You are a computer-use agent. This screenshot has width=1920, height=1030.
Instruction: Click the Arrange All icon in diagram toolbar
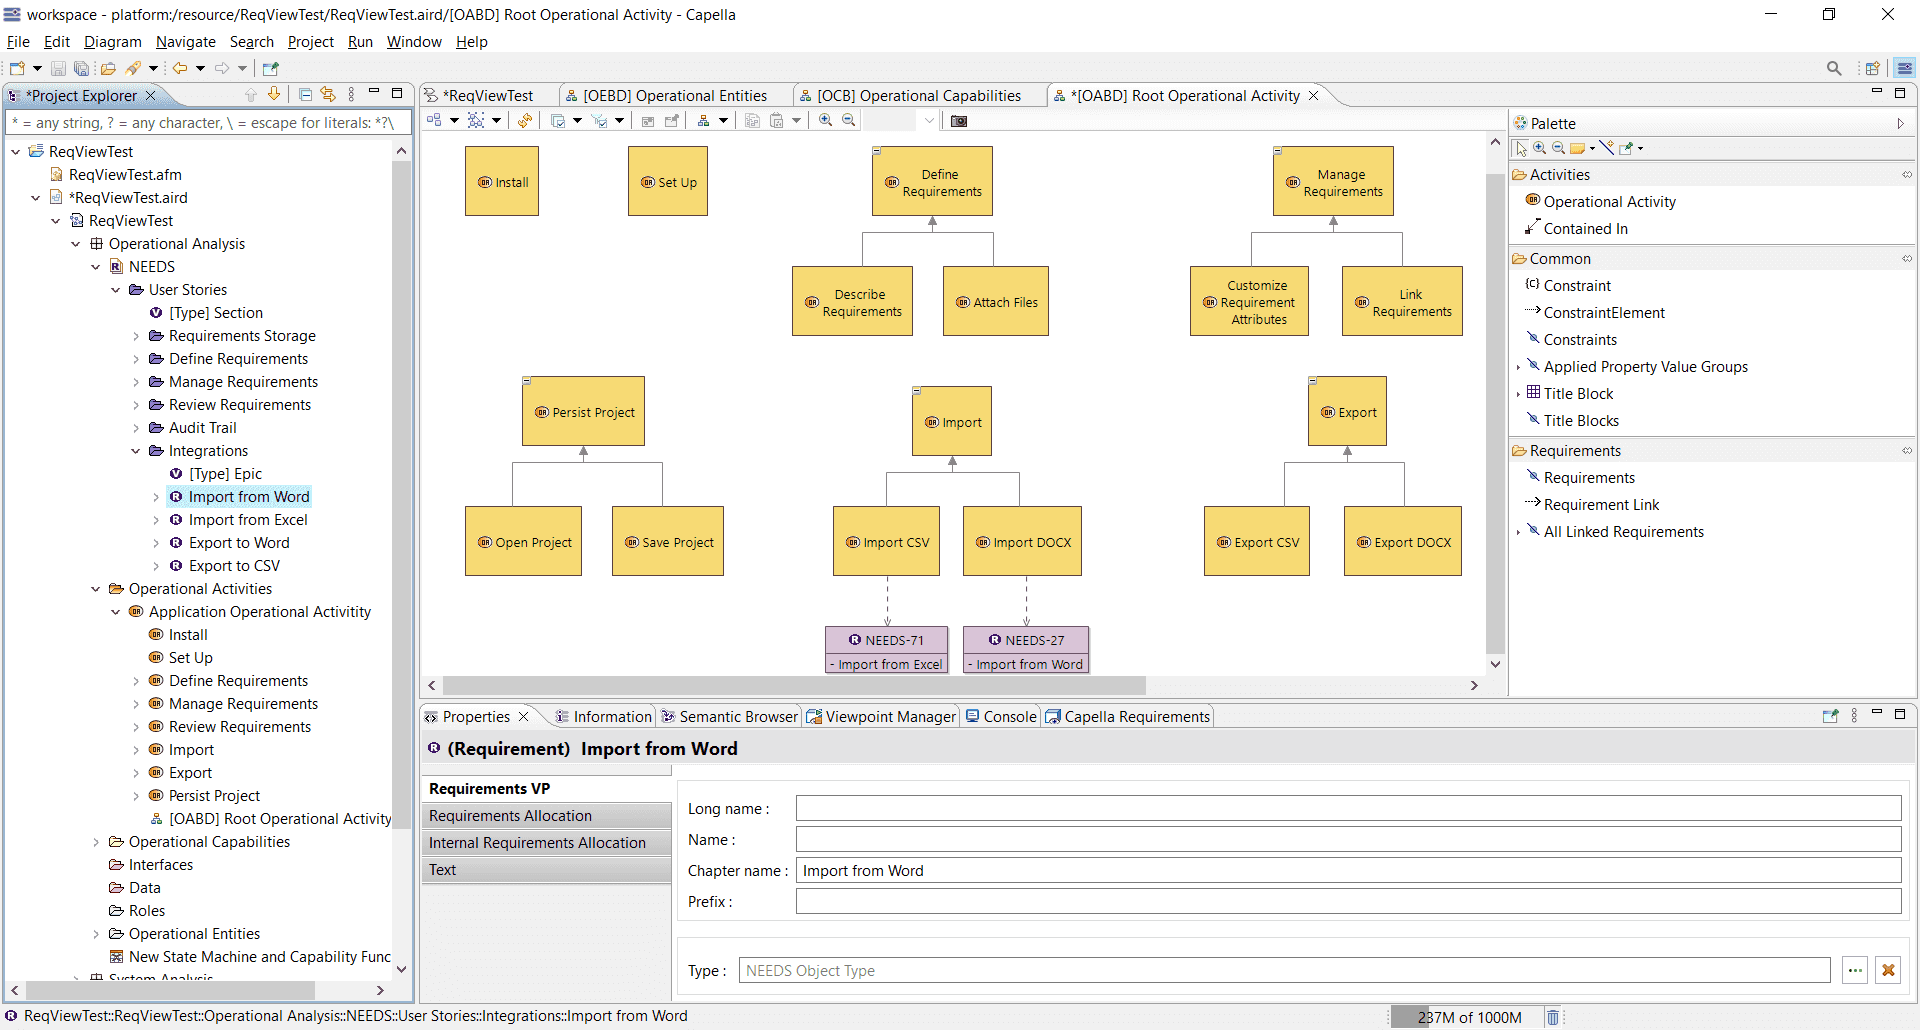pyautogui.click(x=435, y=121)
